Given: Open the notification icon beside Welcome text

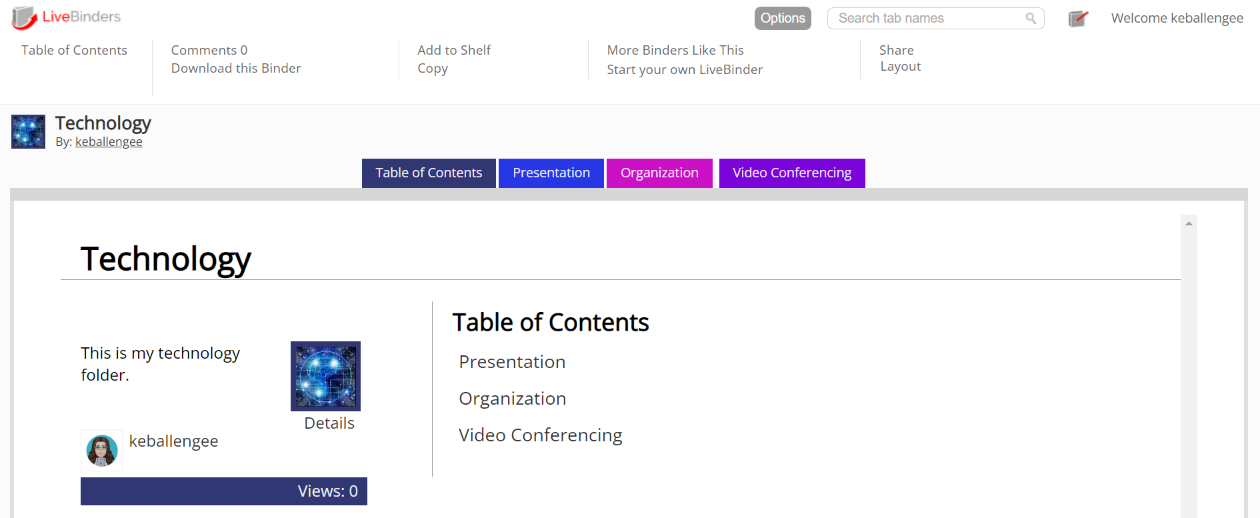Looking at the screenshot, I should [x=1078, y=18].
